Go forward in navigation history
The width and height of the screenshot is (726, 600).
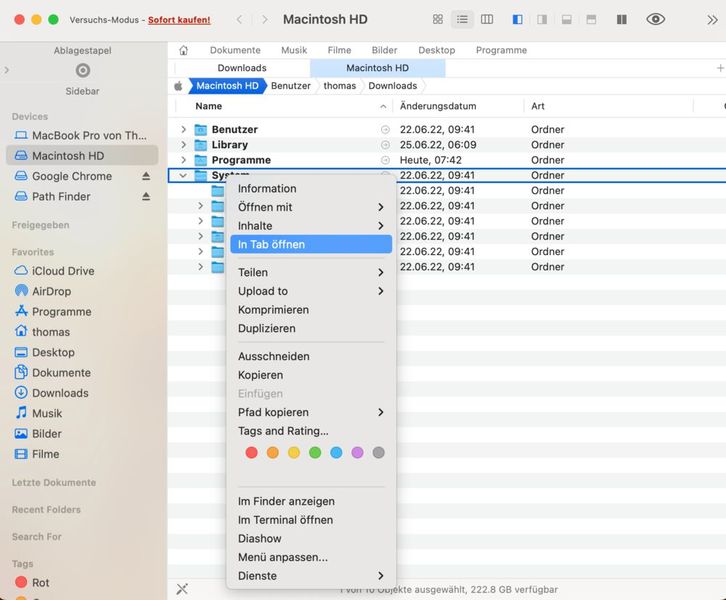click(x=264, y=19)
